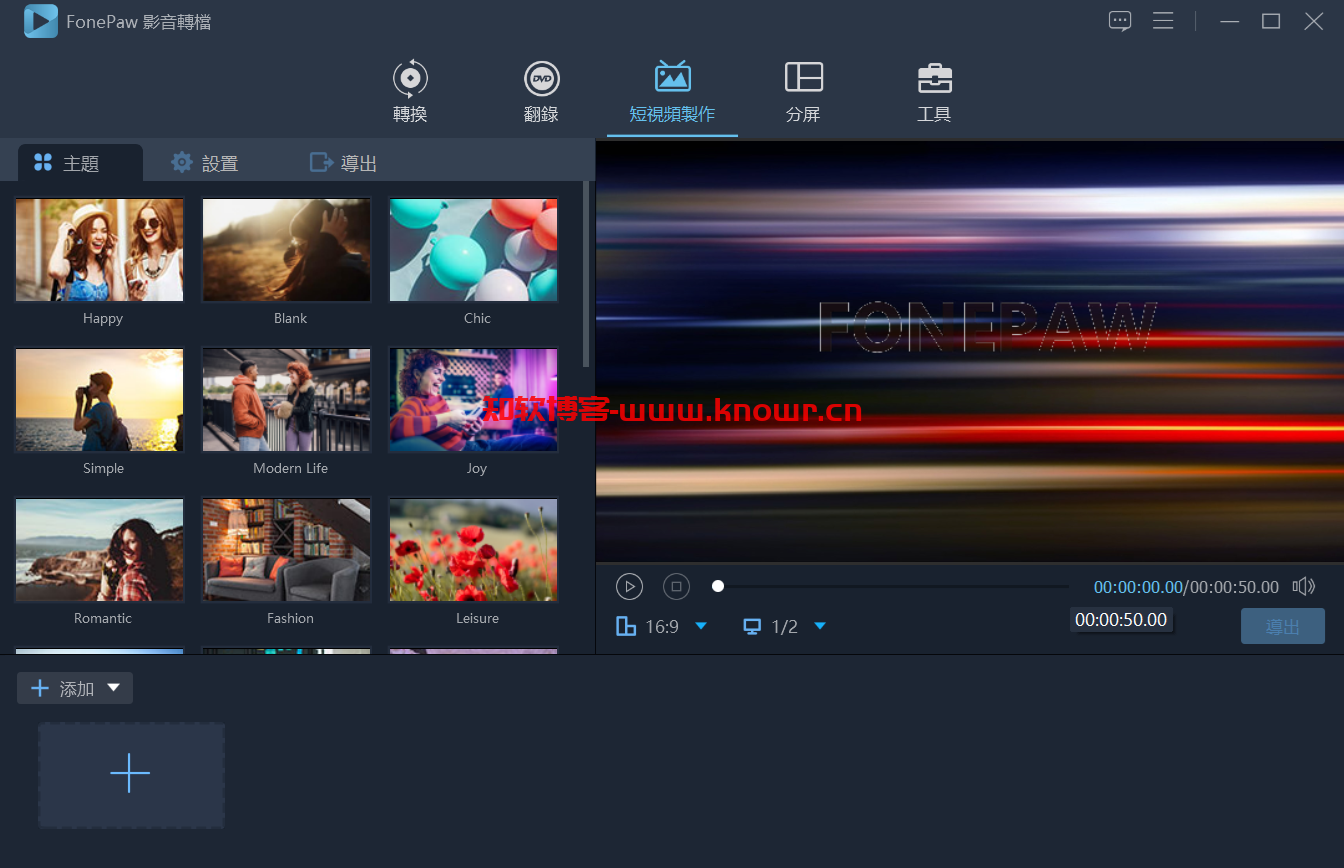Click the blue 導出 export button
This screenshot has height=868, width=1344.
[1283, 626]
